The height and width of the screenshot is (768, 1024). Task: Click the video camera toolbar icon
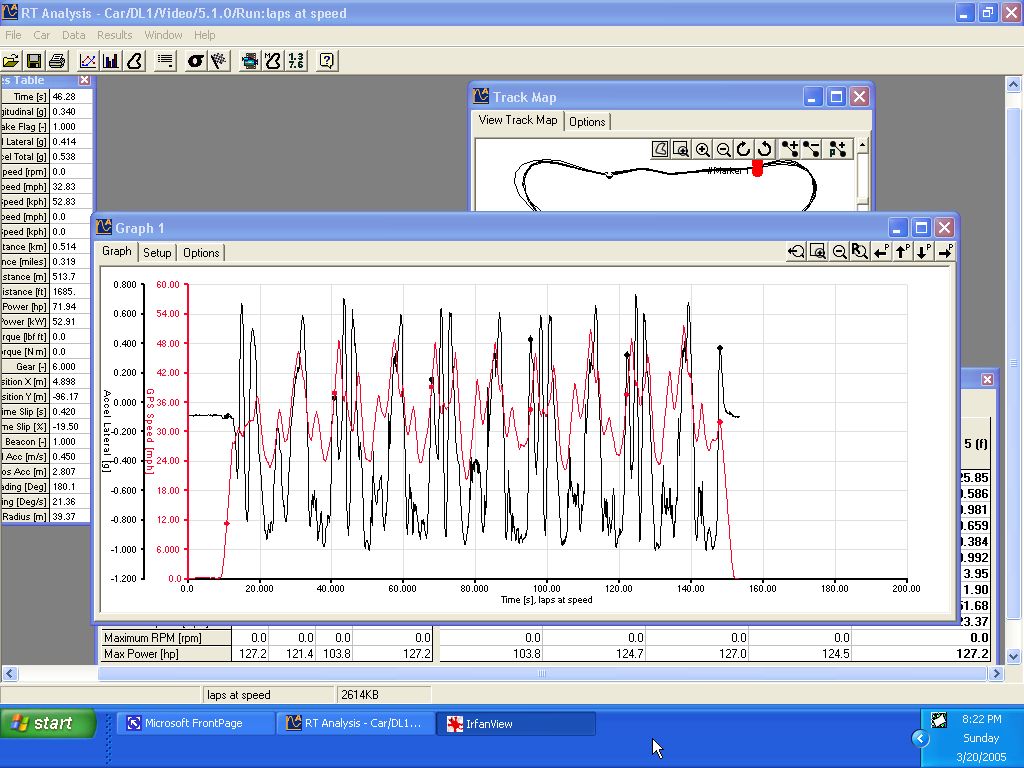click(x=249, y=61)
